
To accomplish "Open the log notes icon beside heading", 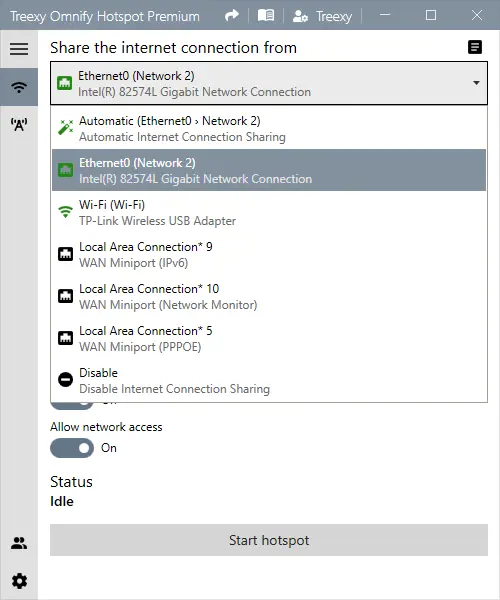I will pos(475,47).
